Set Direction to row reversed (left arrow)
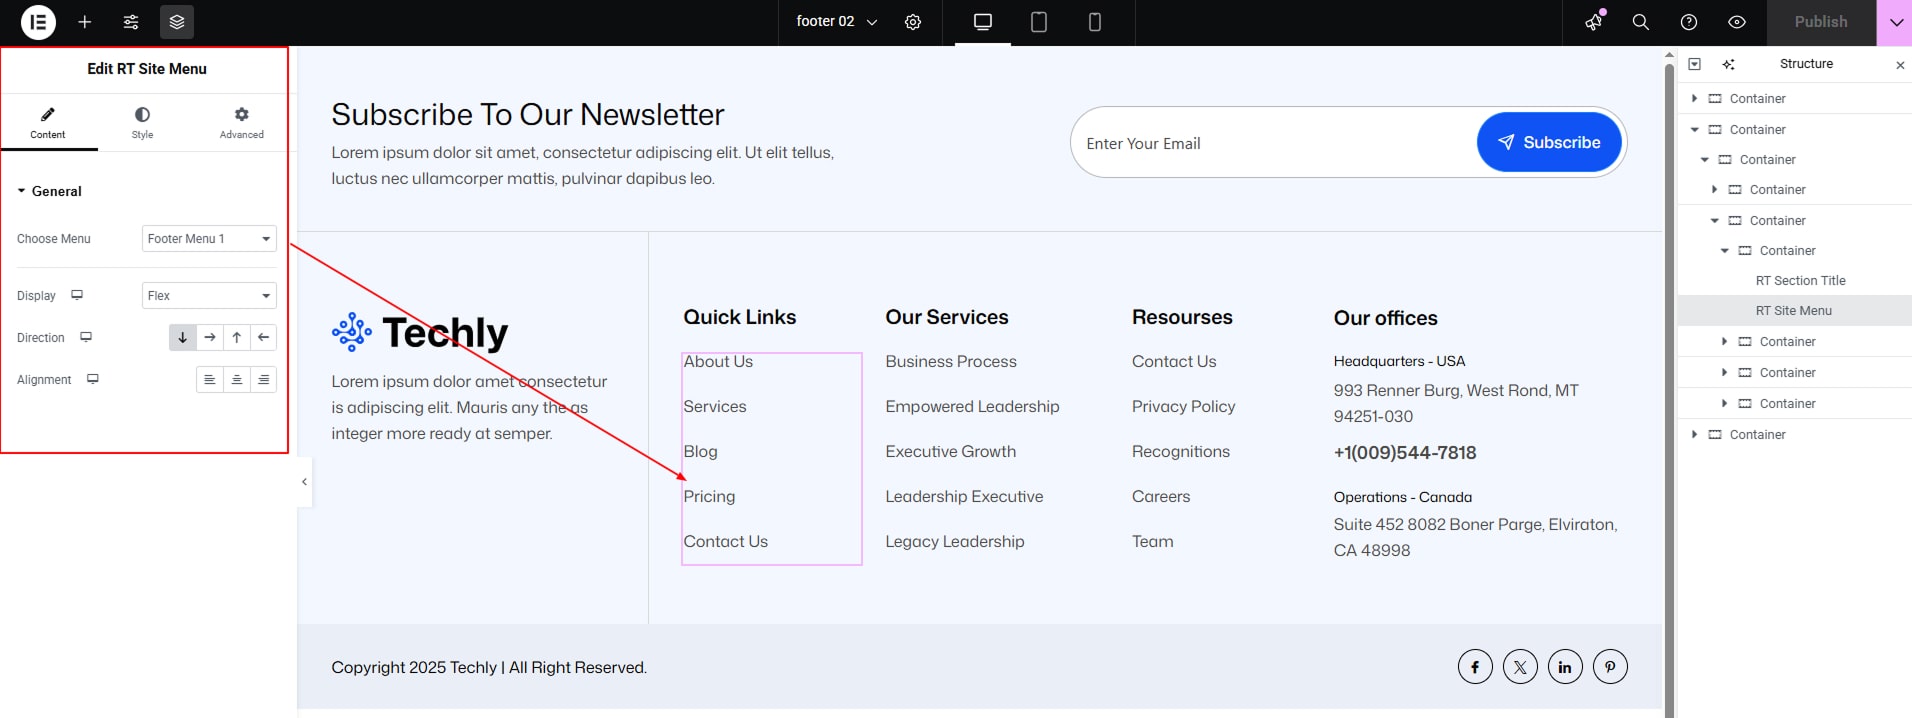Image resolution: width=1912 pixels, height=718 pixels. [x=264, y=338]
